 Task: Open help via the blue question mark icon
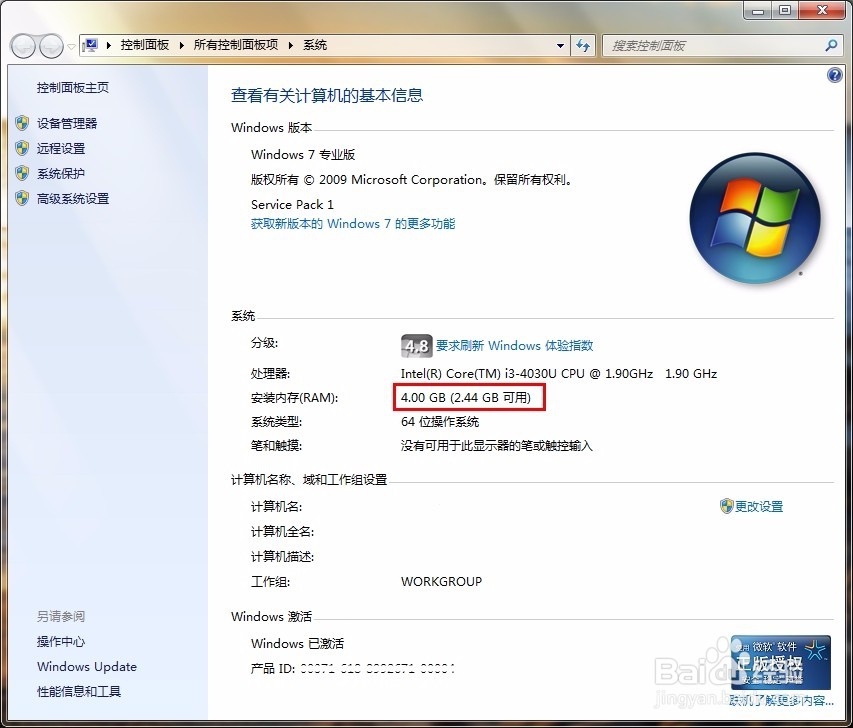[x=835, y=75]
